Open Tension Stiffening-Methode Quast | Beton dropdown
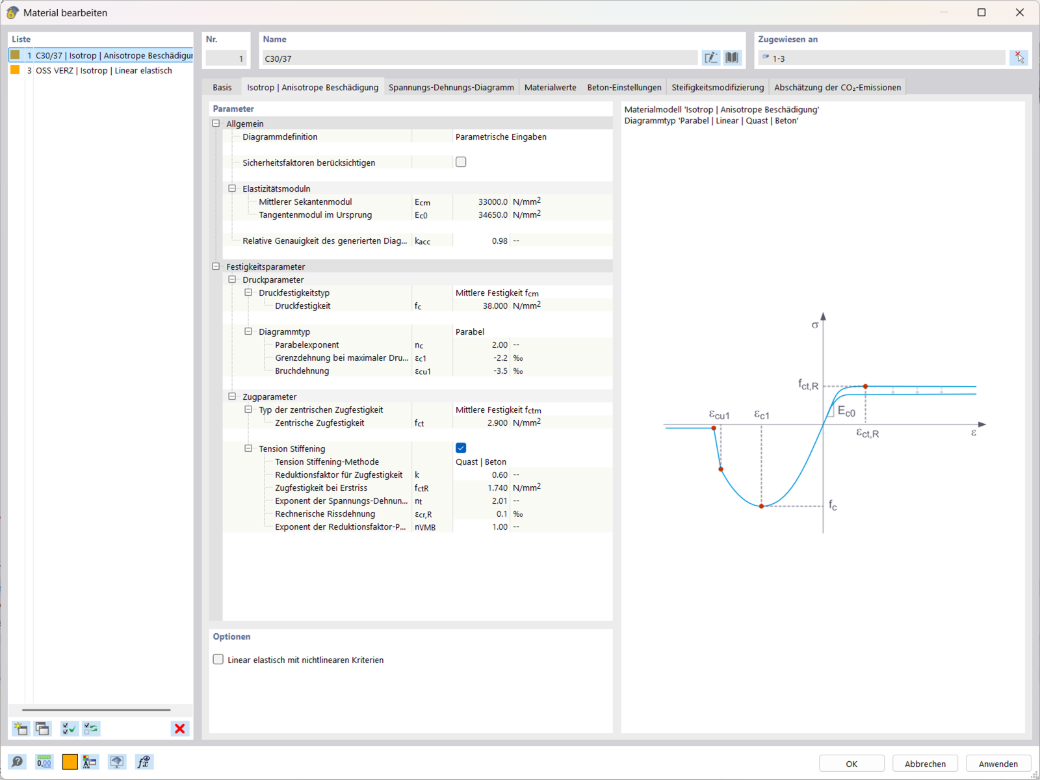 click(x=533, y=462)
